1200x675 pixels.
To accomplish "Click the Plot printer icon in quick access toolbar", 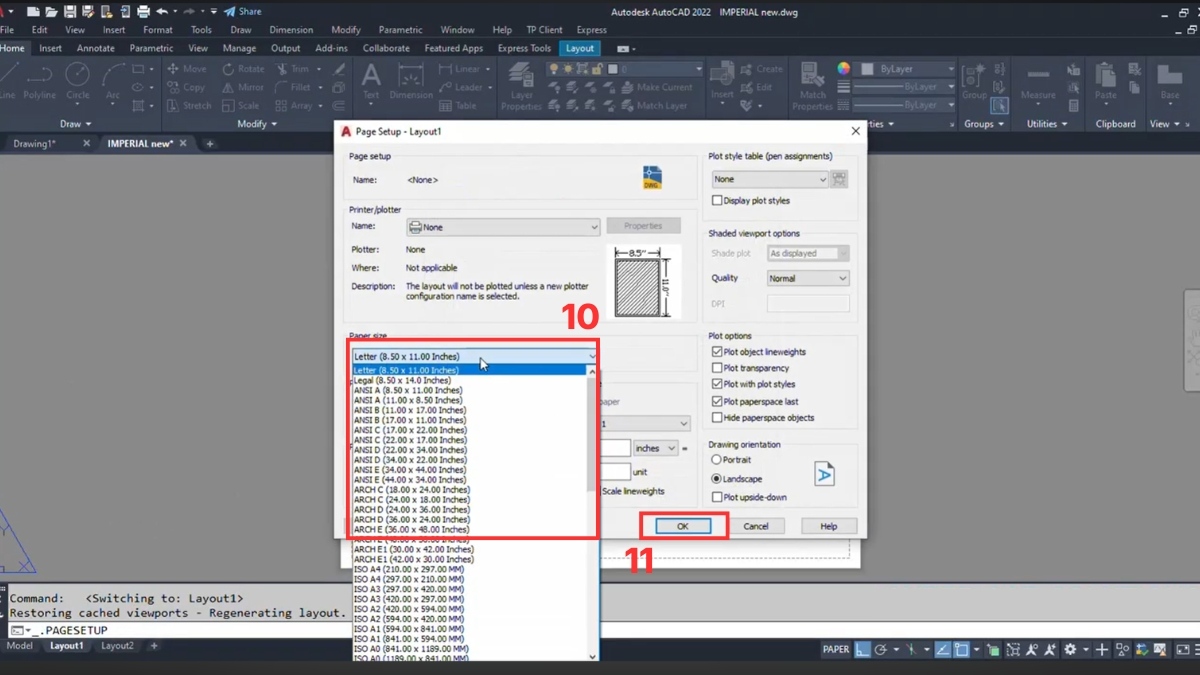I will tap(143, 11).
